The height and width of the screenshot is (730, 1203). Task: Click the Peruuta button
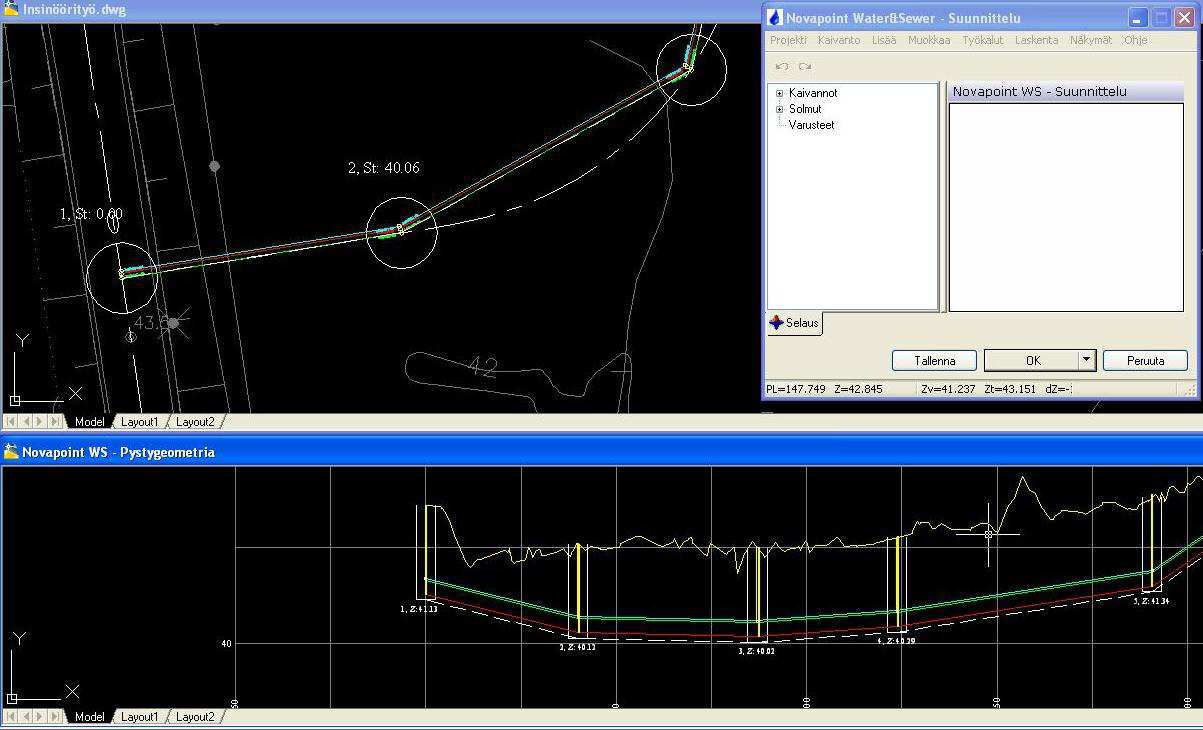(x=1145, y=360)
